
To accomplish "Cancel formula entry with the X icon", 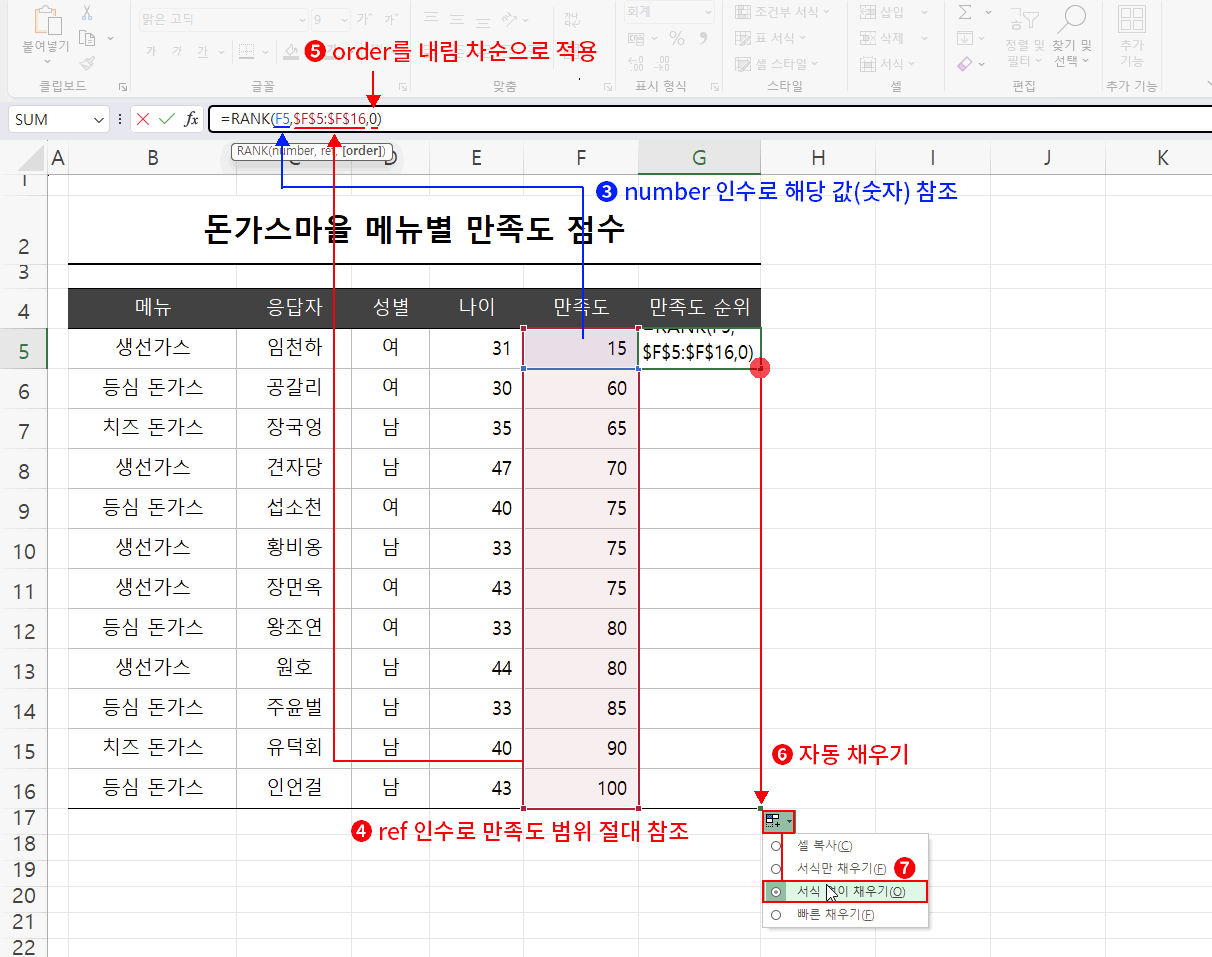I will pyautogui.click(x=143, y=119).
